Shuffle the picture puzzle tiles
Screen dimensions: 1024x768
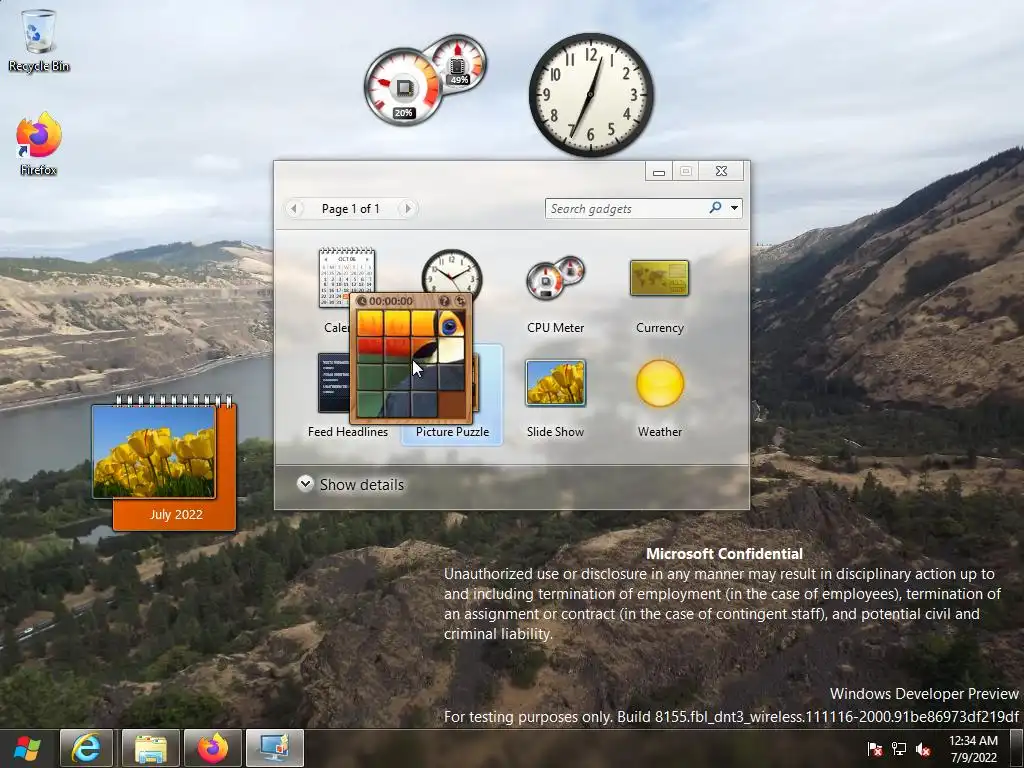460,301
